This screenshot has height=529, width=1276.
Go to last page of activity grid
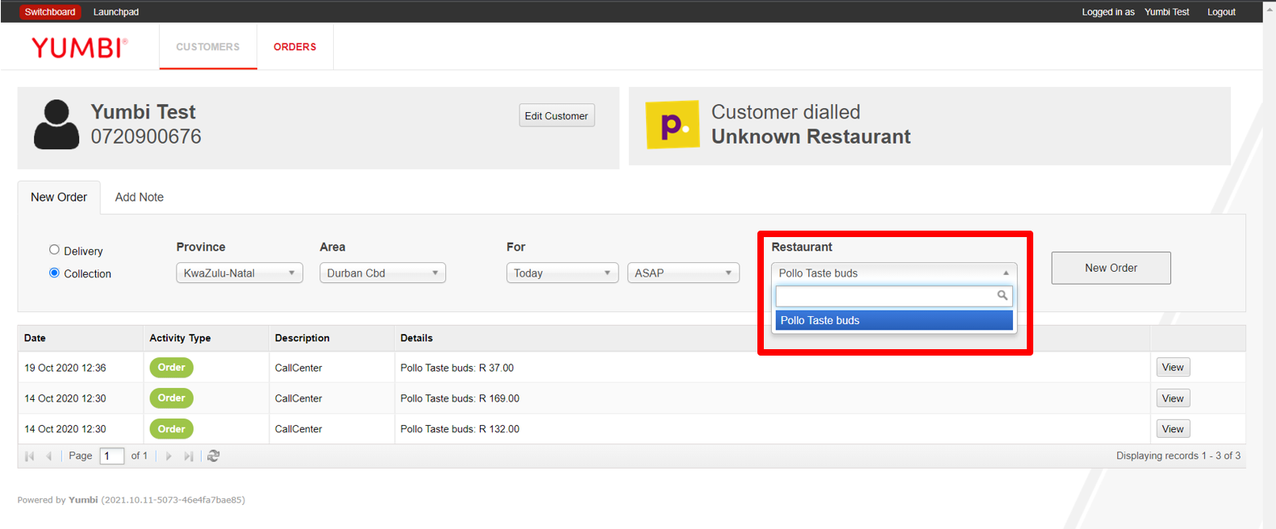point(188,456)
